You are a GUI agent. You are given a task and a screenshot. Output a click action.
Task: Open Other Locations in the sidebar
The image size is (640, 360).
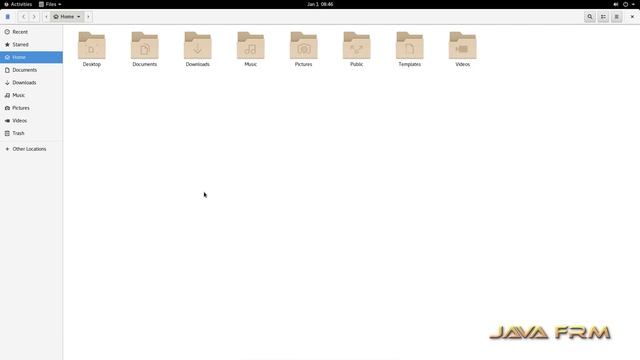(x=31, y=149)
